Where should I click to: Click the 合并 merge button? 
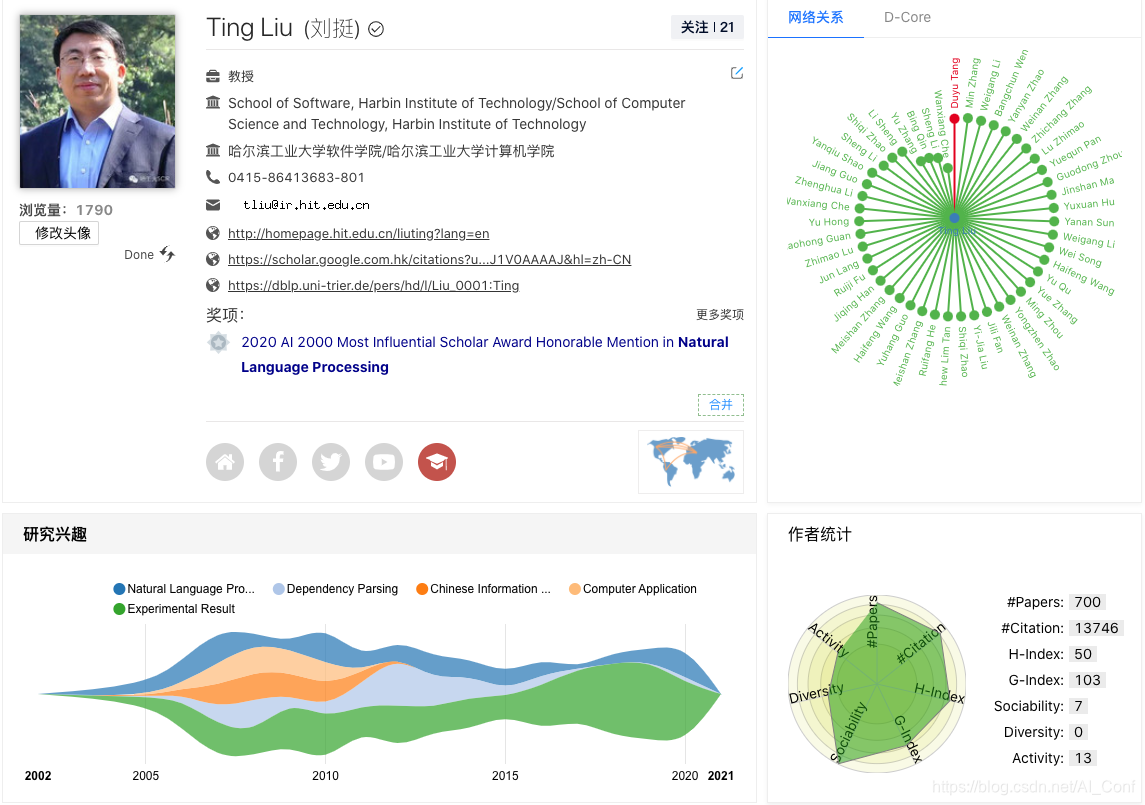(x=720, y=404)
